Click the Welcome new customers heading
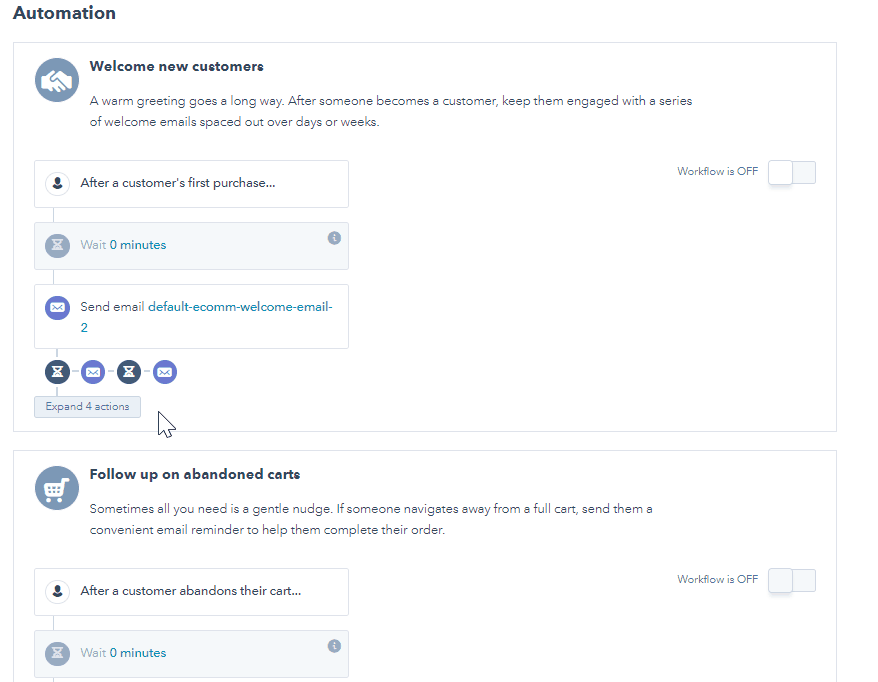The image size is (878, 682). (x=176, y=66)
